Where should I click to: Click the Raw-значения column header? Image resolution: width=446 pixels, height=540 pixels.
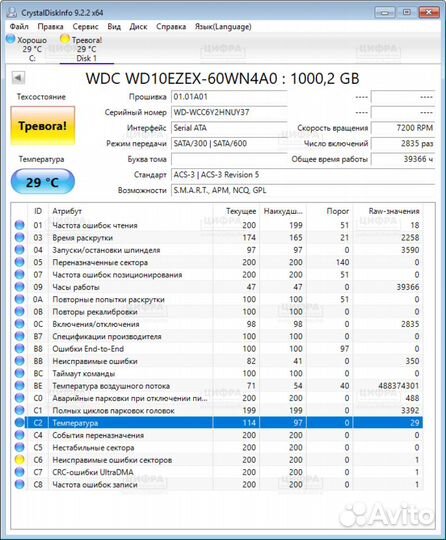pos(388,211)
